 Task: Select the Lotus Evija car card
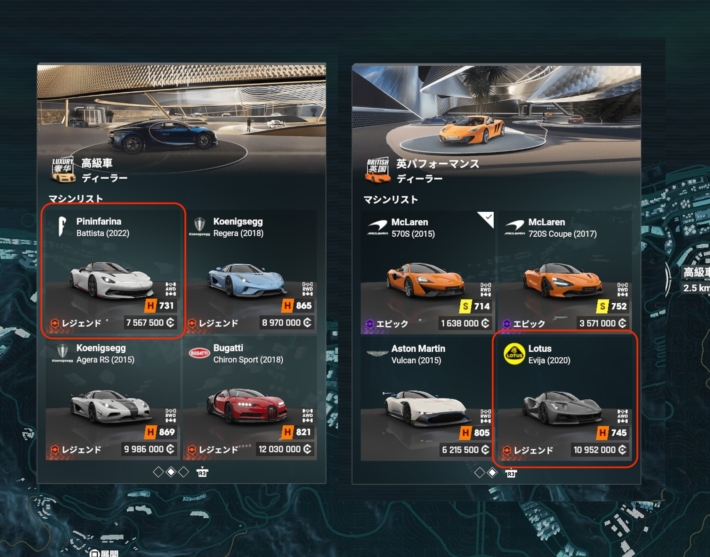pos(565,399)
